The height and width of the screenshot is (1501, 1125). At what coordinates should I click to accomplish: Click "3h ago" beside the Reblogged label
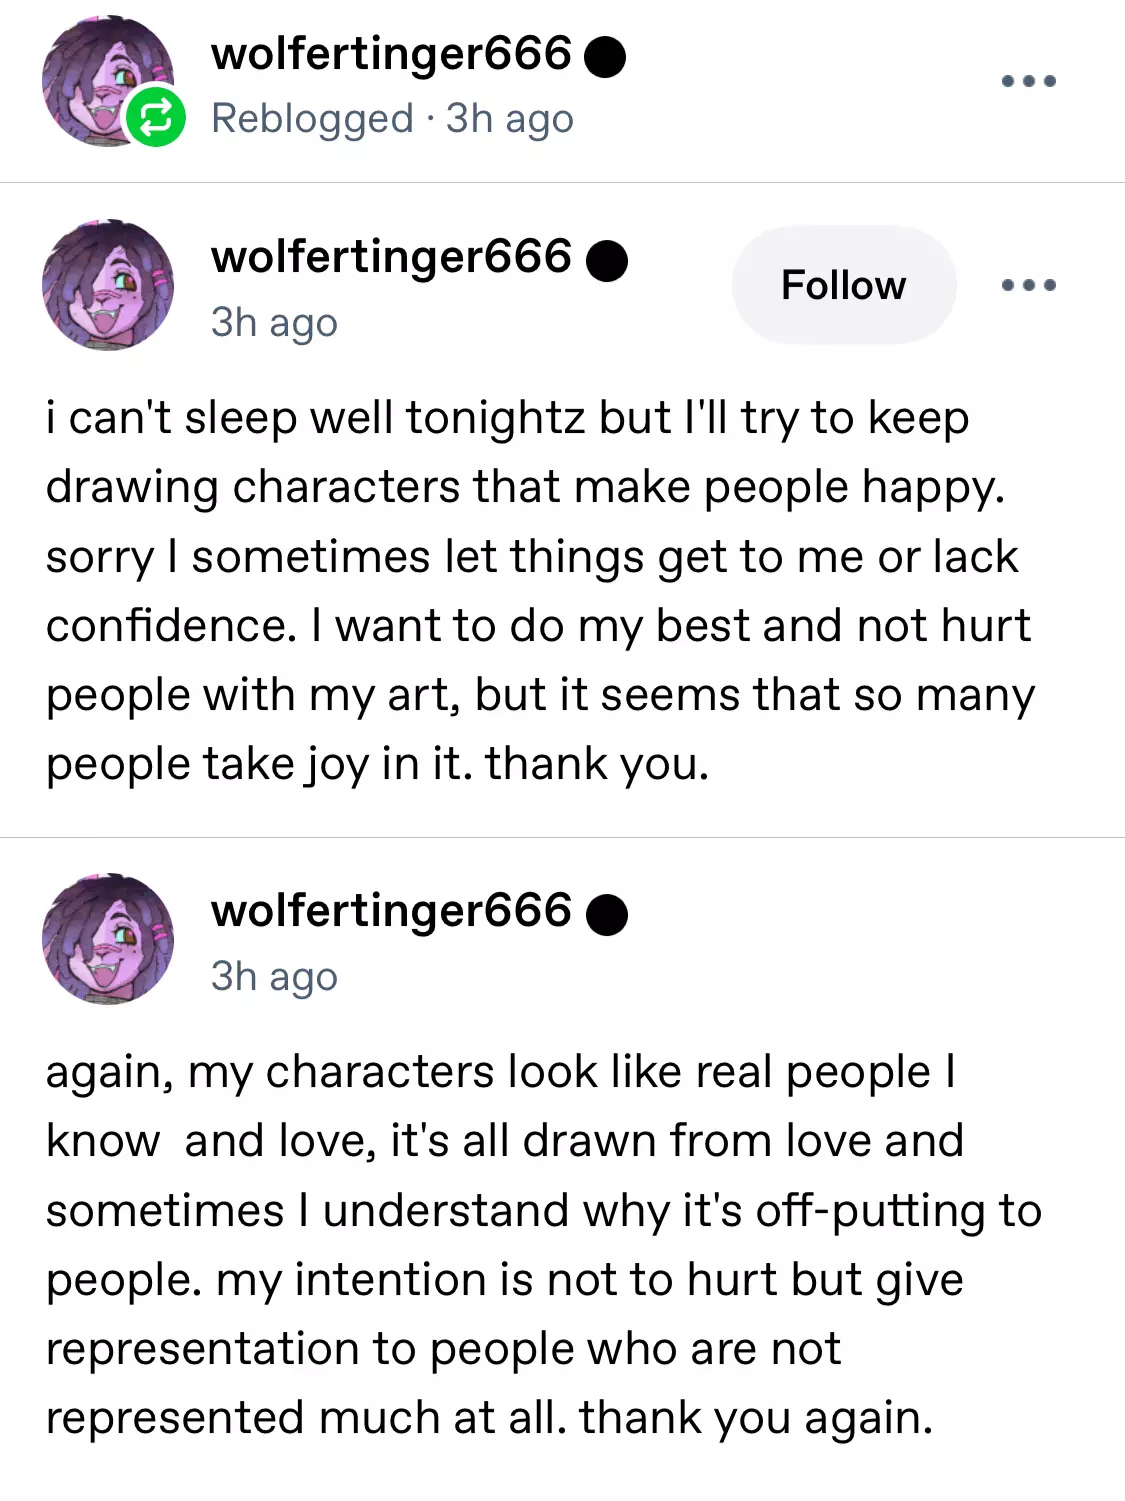(x=510, y=119)
